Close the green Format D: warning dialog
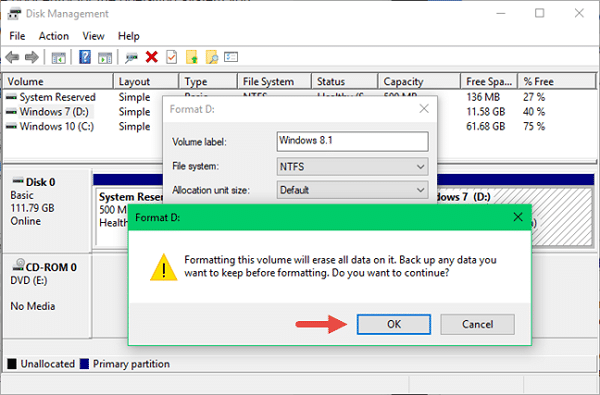Screen dimensions: 600x395 (518, 217)
